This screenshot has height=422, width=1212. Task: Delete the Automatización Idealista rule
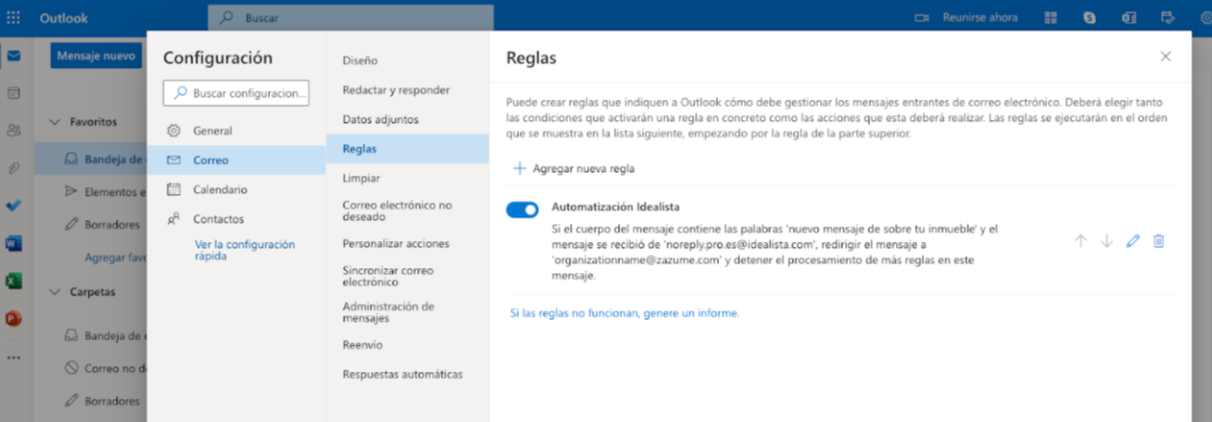click(x=1158, y=241)
